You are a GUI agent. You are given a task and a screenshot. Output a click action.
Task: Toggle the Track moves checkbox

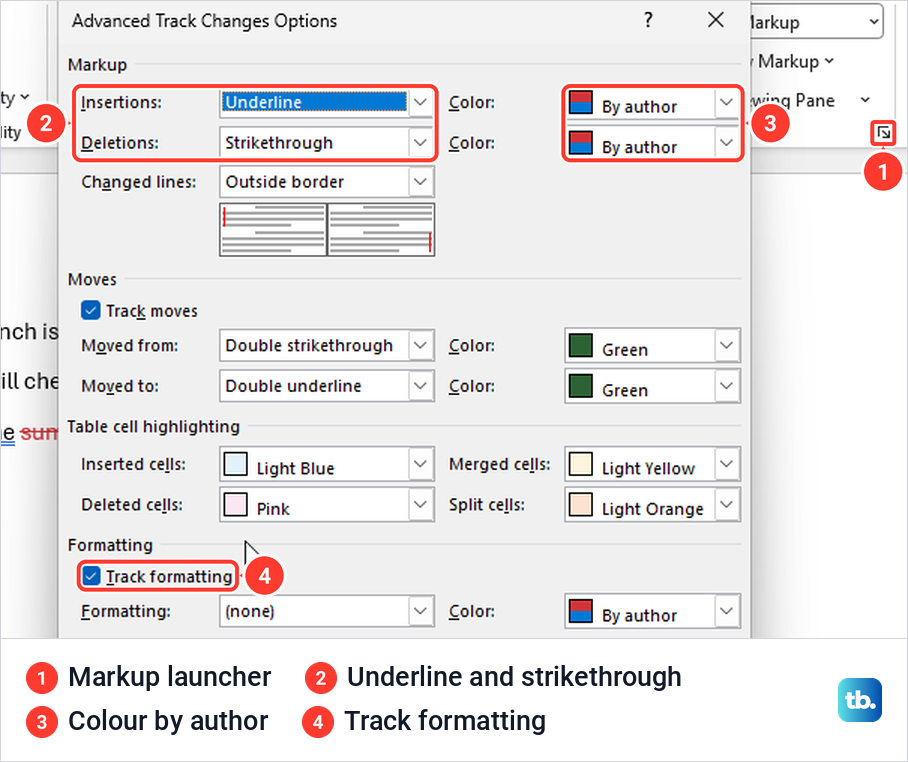[x=91, y=310]
